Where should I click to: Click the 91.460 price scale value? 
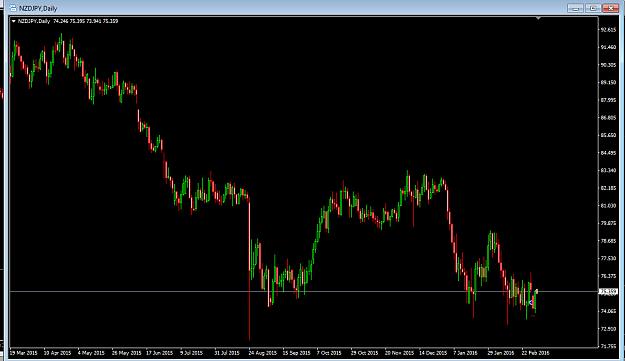608,47
